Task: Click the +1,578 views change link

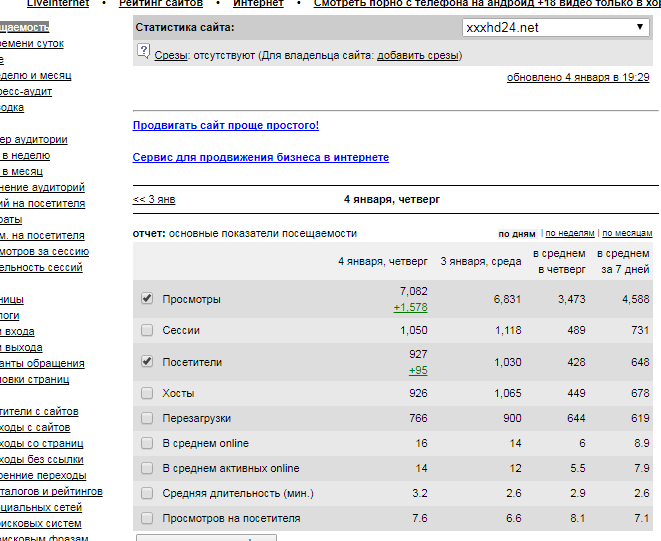Action: (410, 307)
